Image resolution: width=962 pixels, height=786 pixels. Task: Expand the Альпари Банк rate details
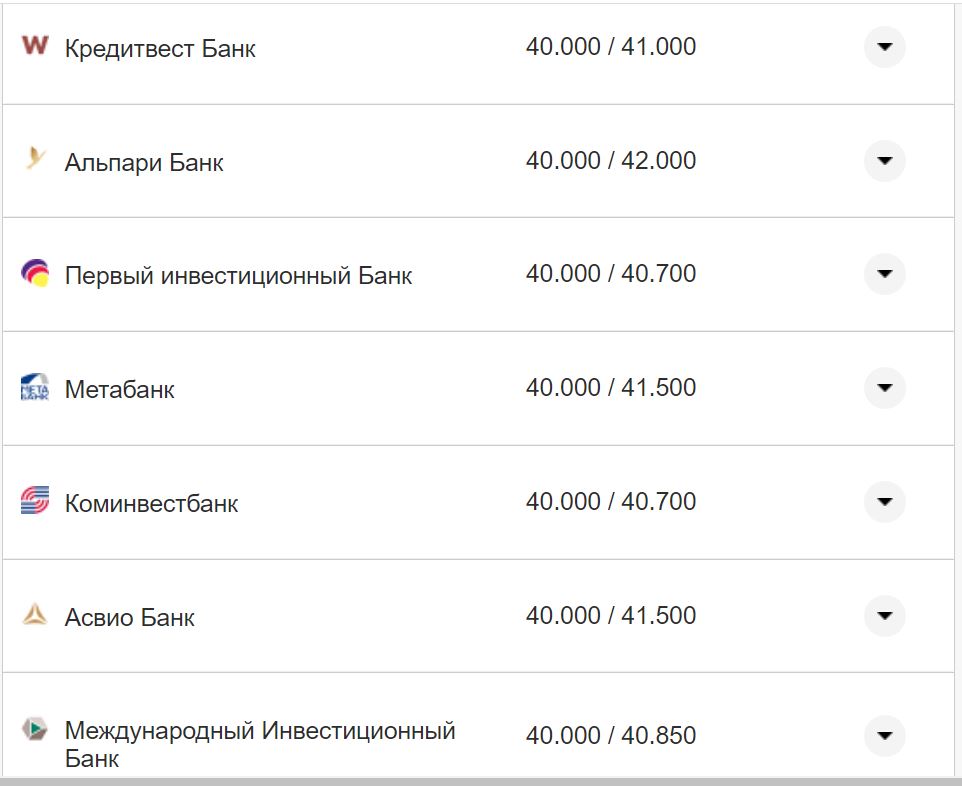click(x=884, y=160)
